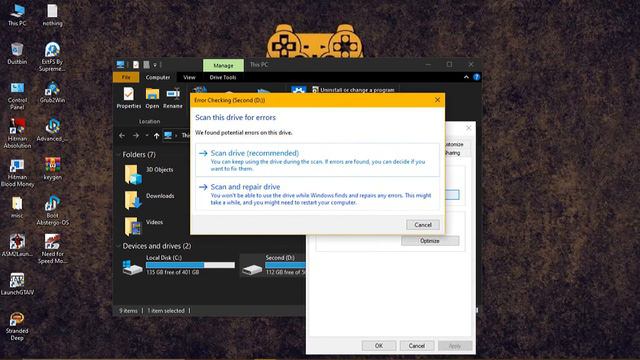This screenshot has width=640, height=360.
Task: Select the Local Disk (C:) drive
Action: 179,265
